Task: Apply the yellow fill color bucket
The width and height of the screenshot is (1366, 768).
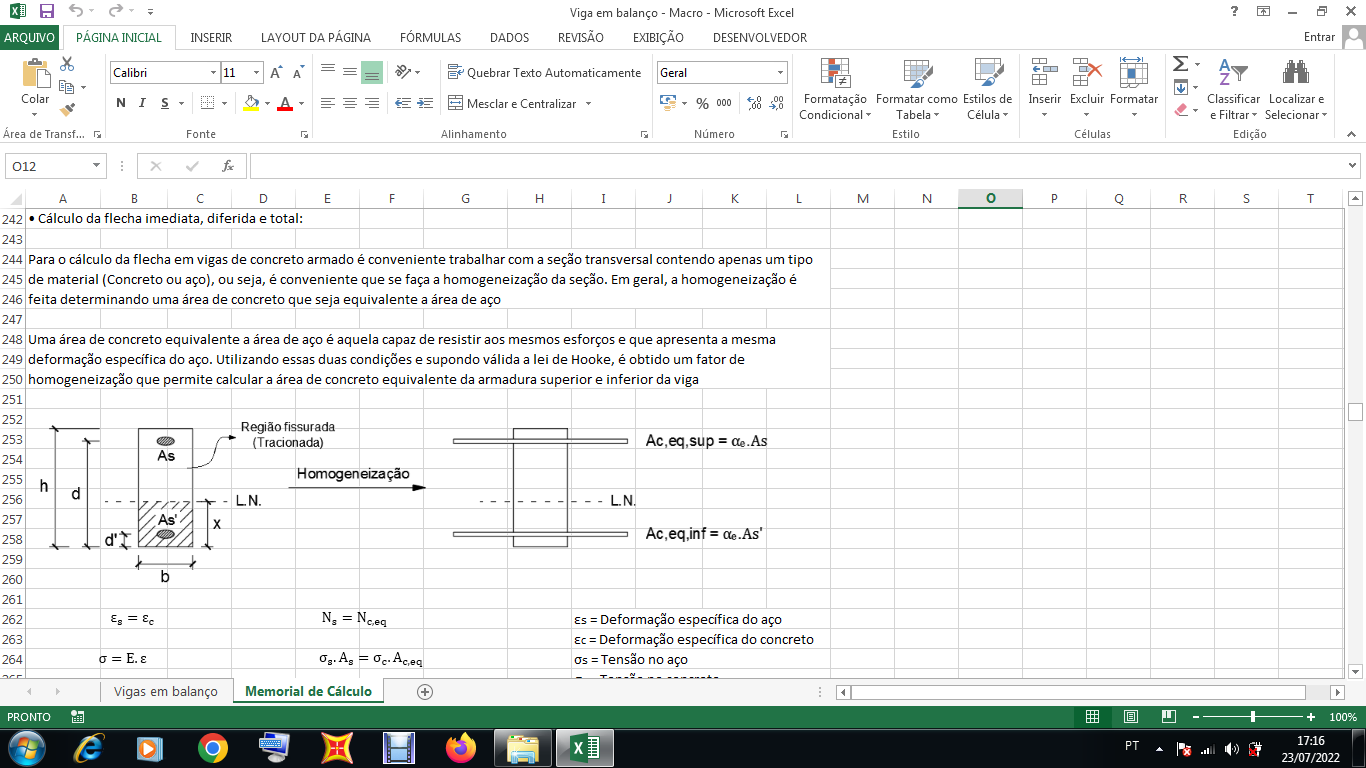Action: pos(251,103)
